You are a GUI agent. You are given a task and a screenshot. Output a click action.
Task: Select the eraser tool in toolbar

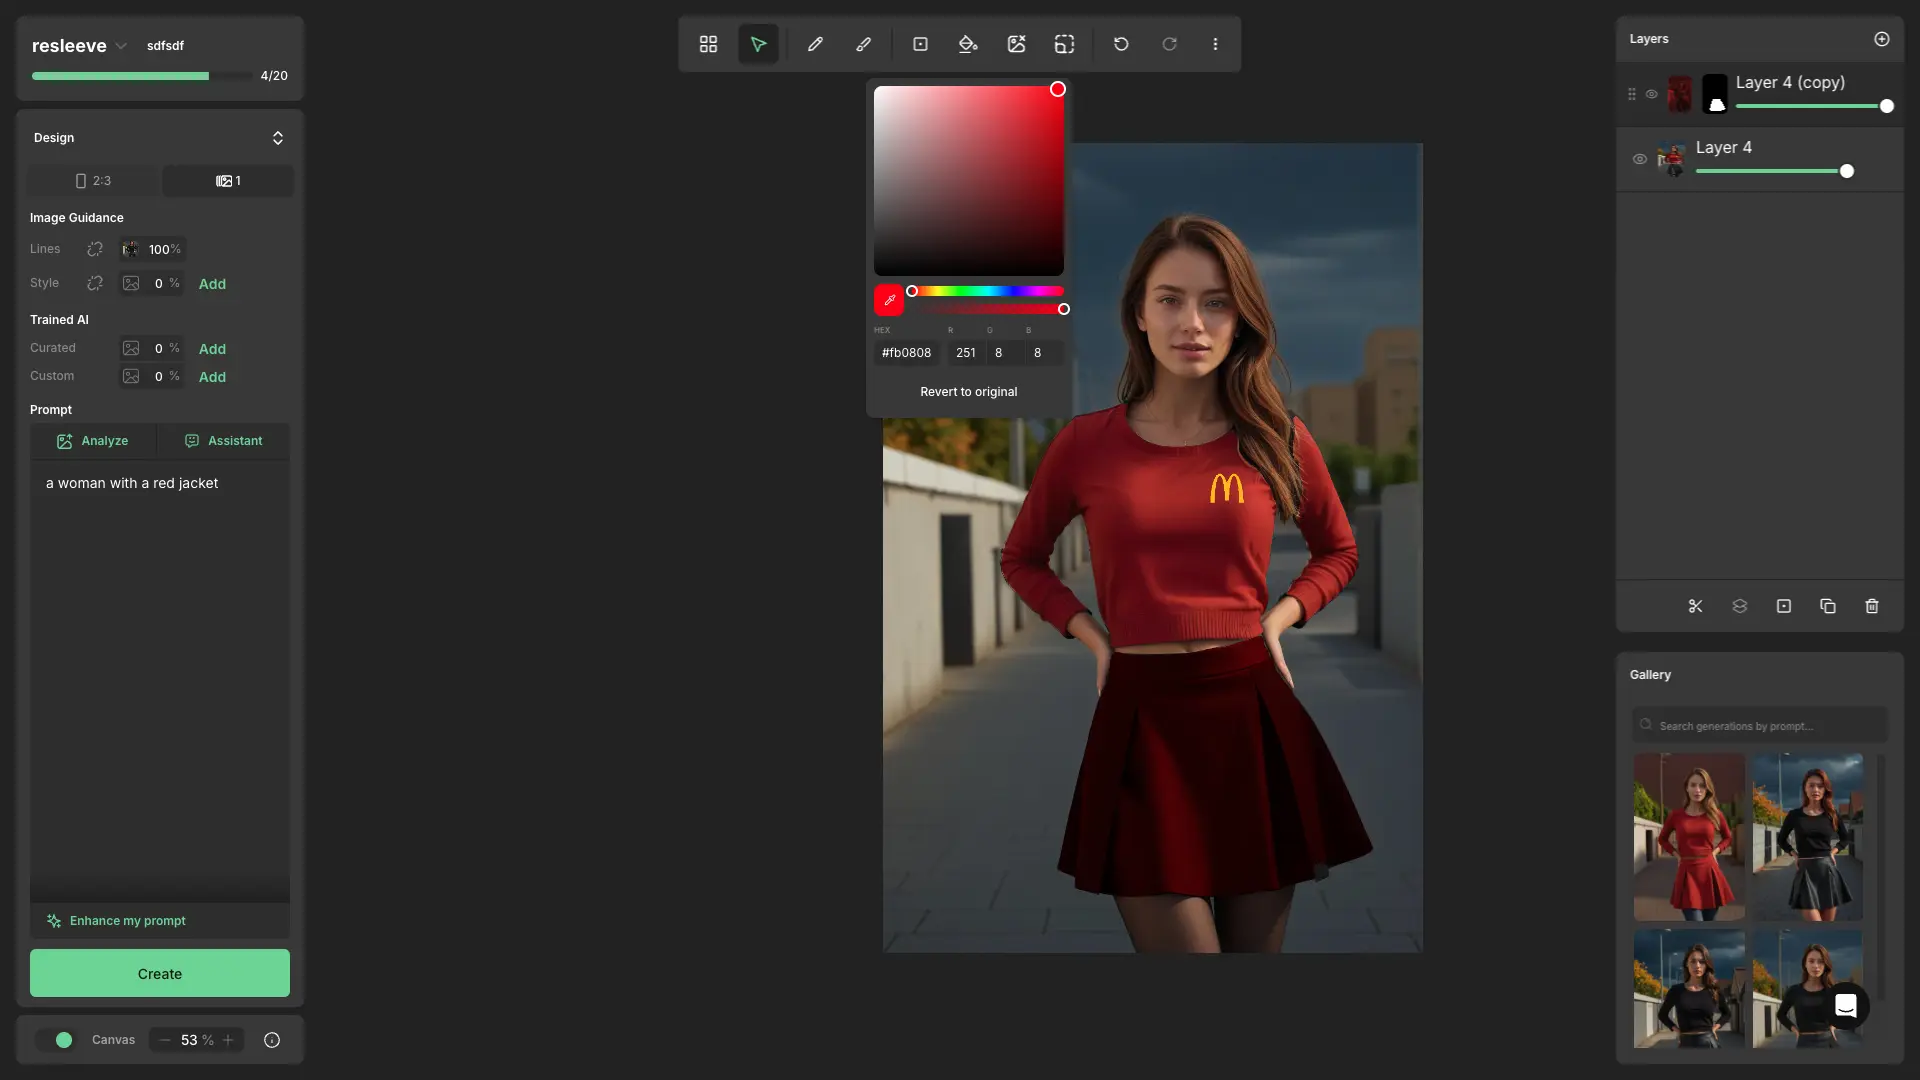[863, 44]
